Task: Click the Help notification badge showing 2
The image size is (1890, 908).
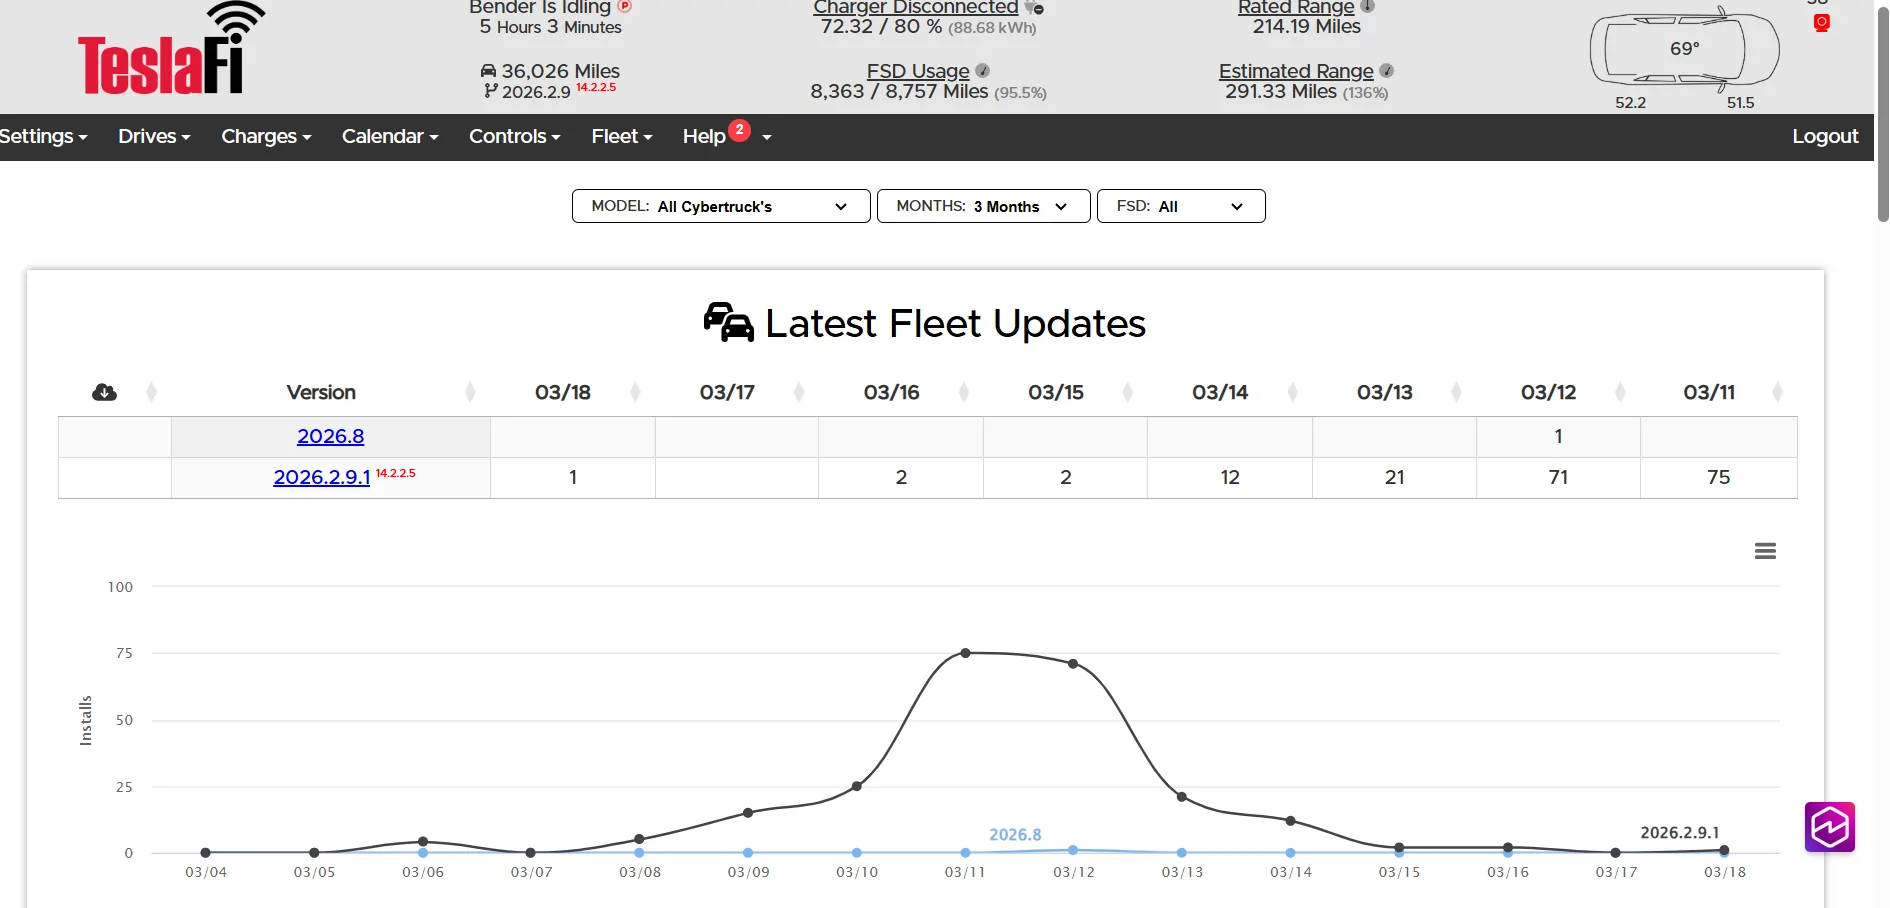Action: point(739,130)
